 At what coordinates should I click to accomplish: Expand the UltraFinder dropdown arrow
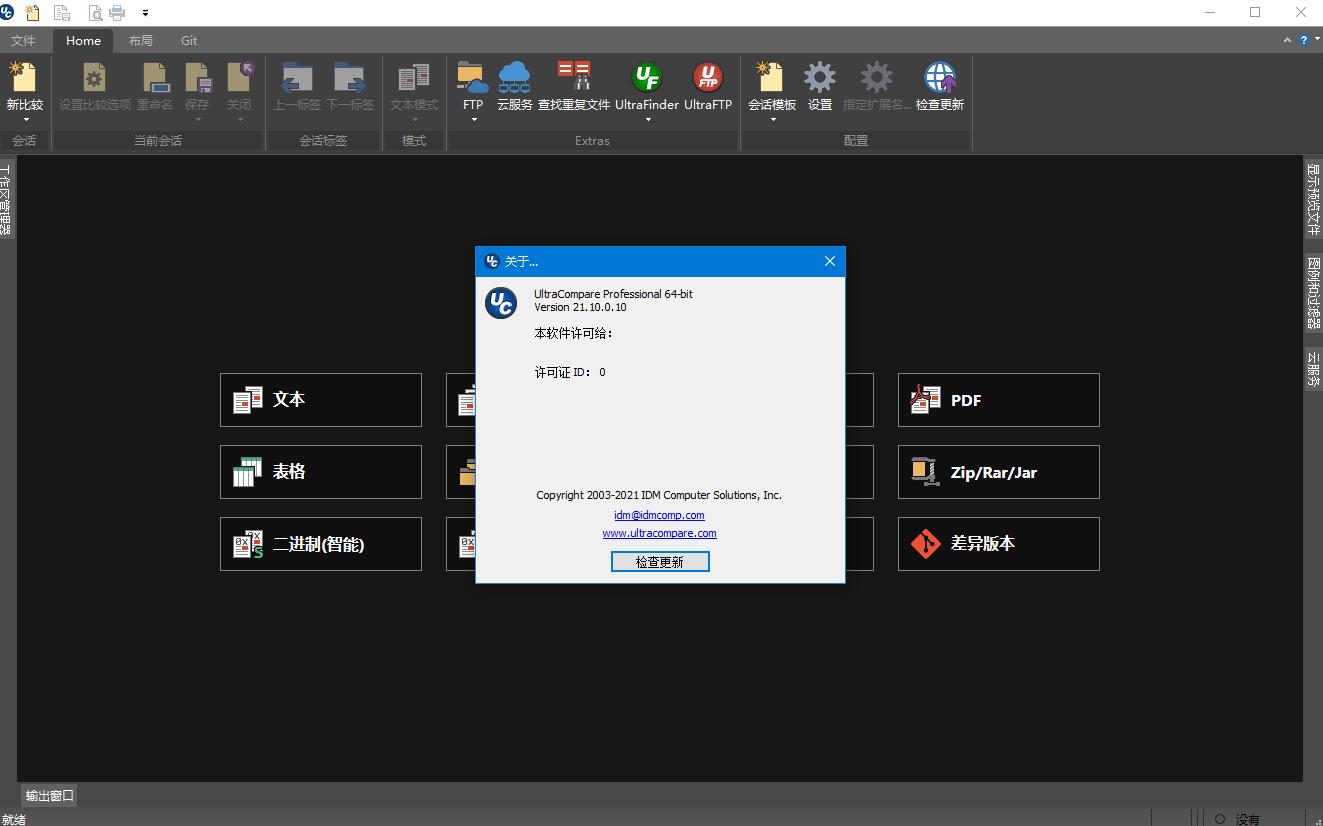click(647, 120)
